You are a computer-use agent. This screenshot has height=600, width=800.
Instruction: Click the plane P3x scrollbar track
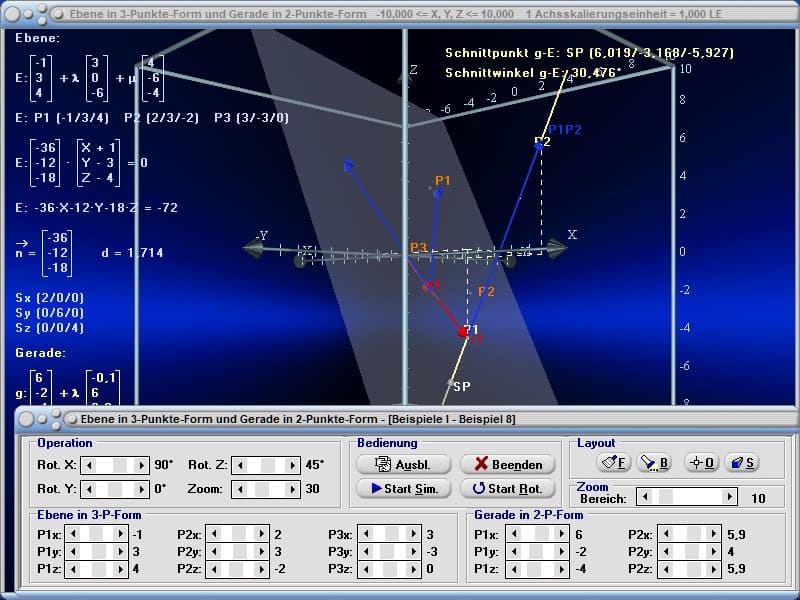[390, 534]
